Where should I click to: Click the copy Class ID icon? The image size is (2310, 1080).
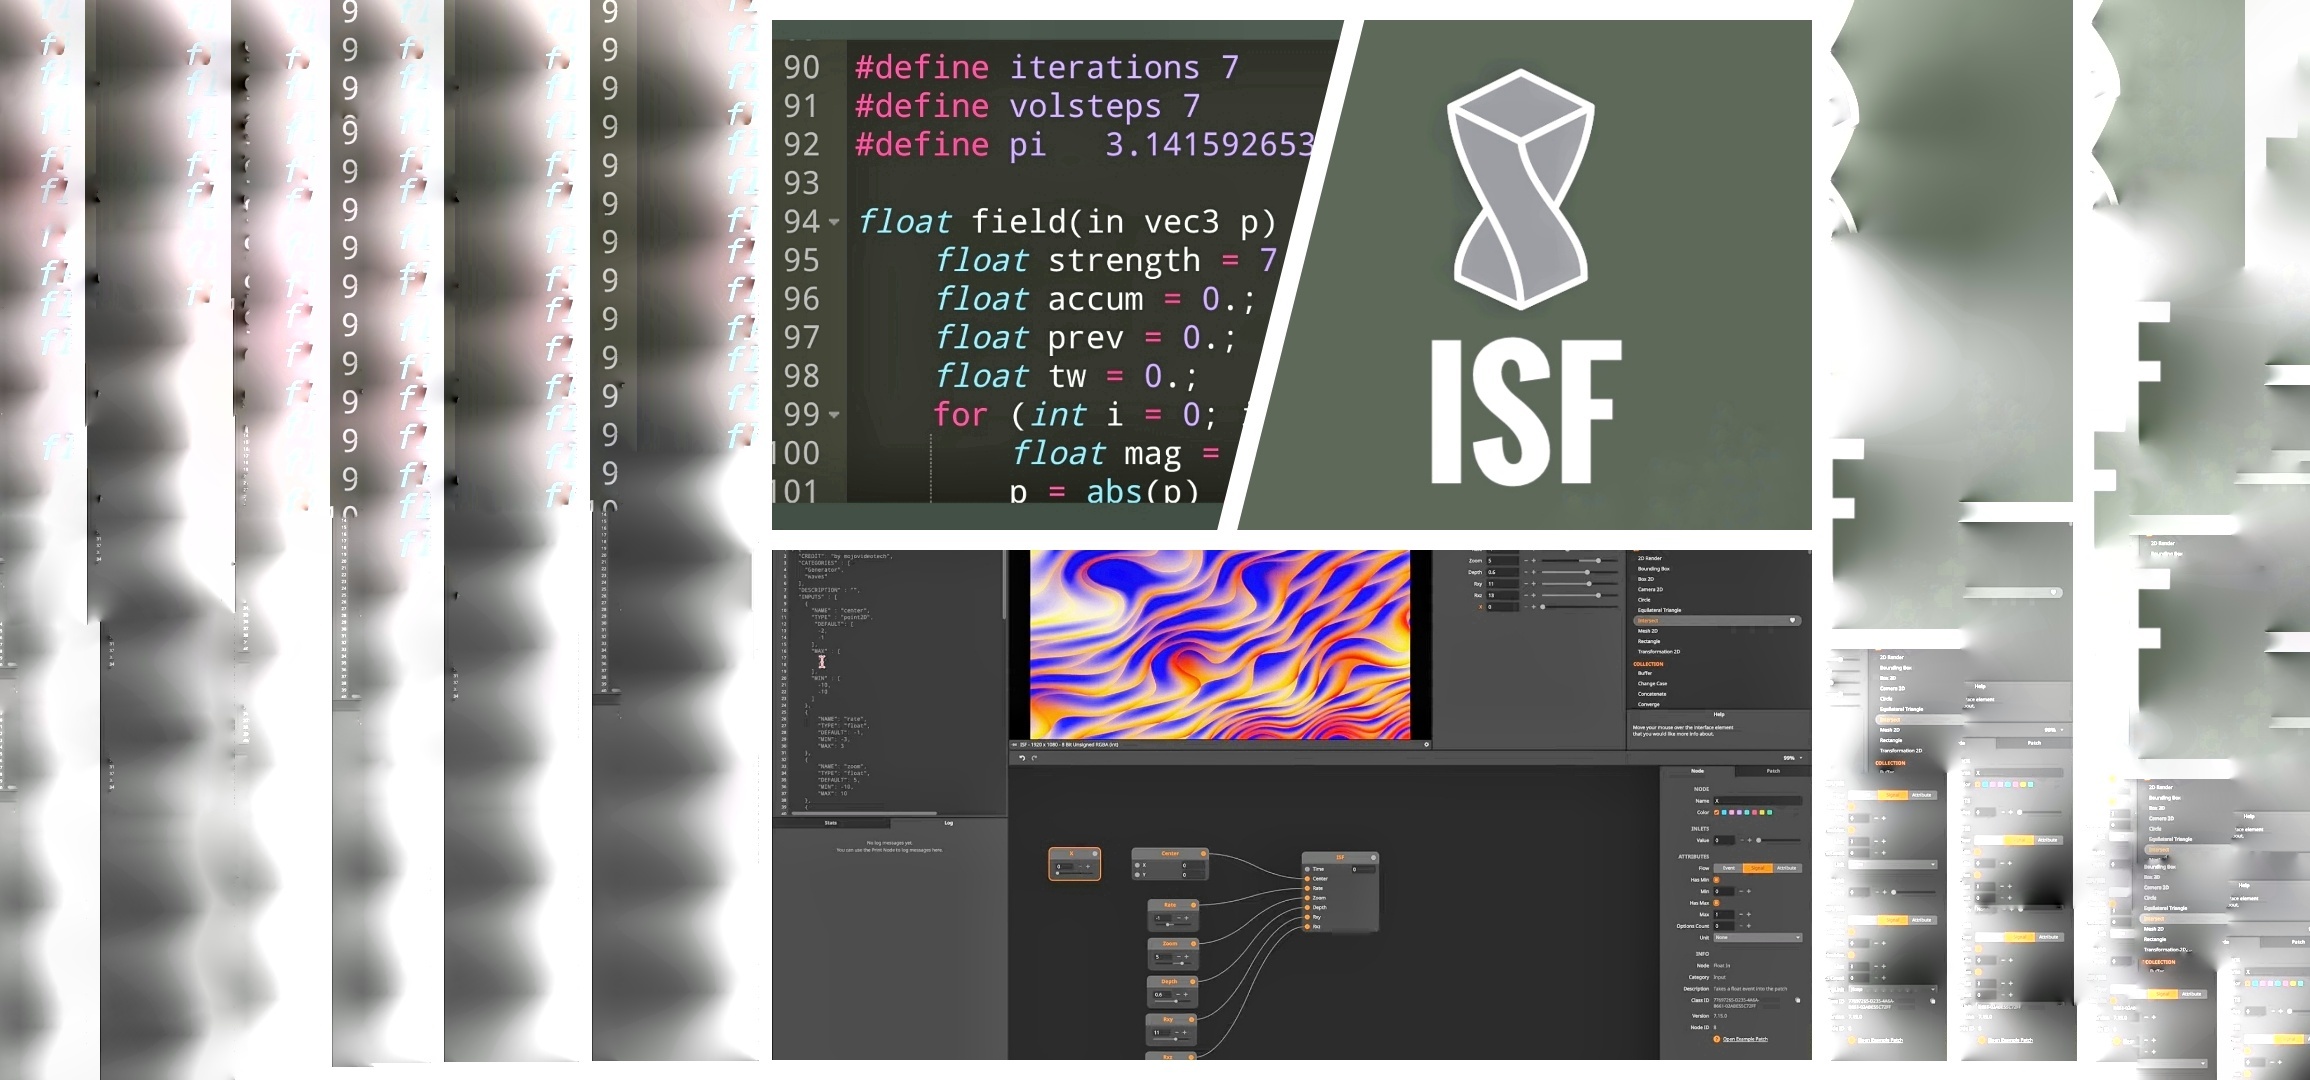coord(1798,1000)
